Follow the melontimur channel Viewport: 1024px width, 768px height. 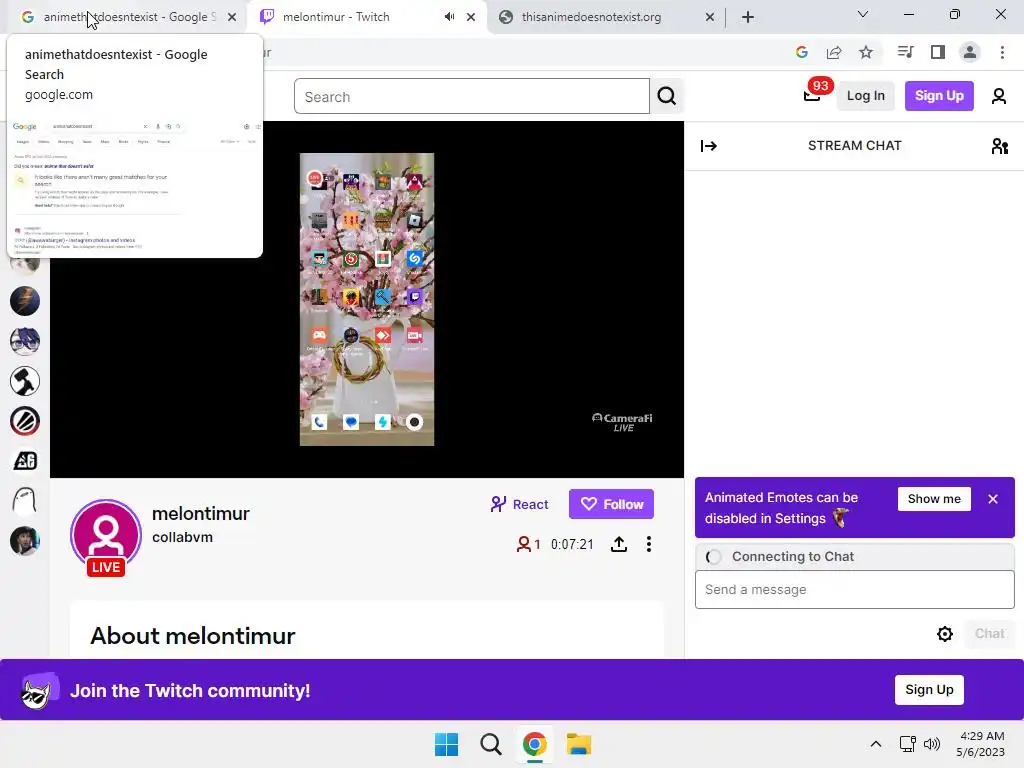611,504
